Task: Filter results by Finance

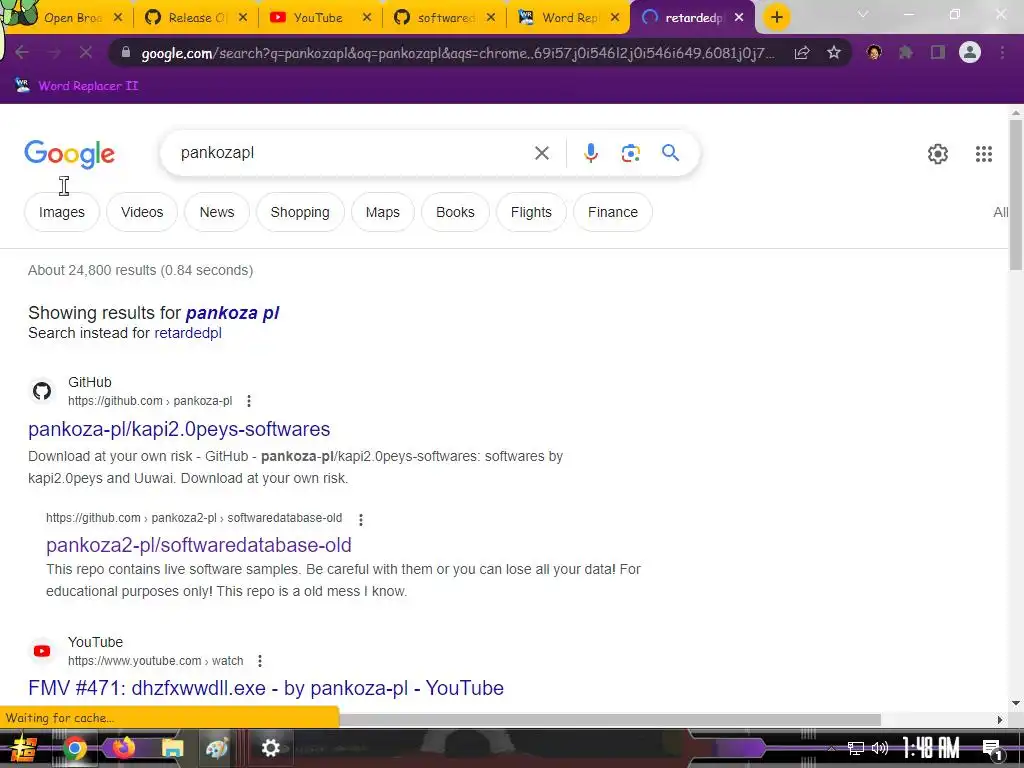Action: click(x=613, y=212)
